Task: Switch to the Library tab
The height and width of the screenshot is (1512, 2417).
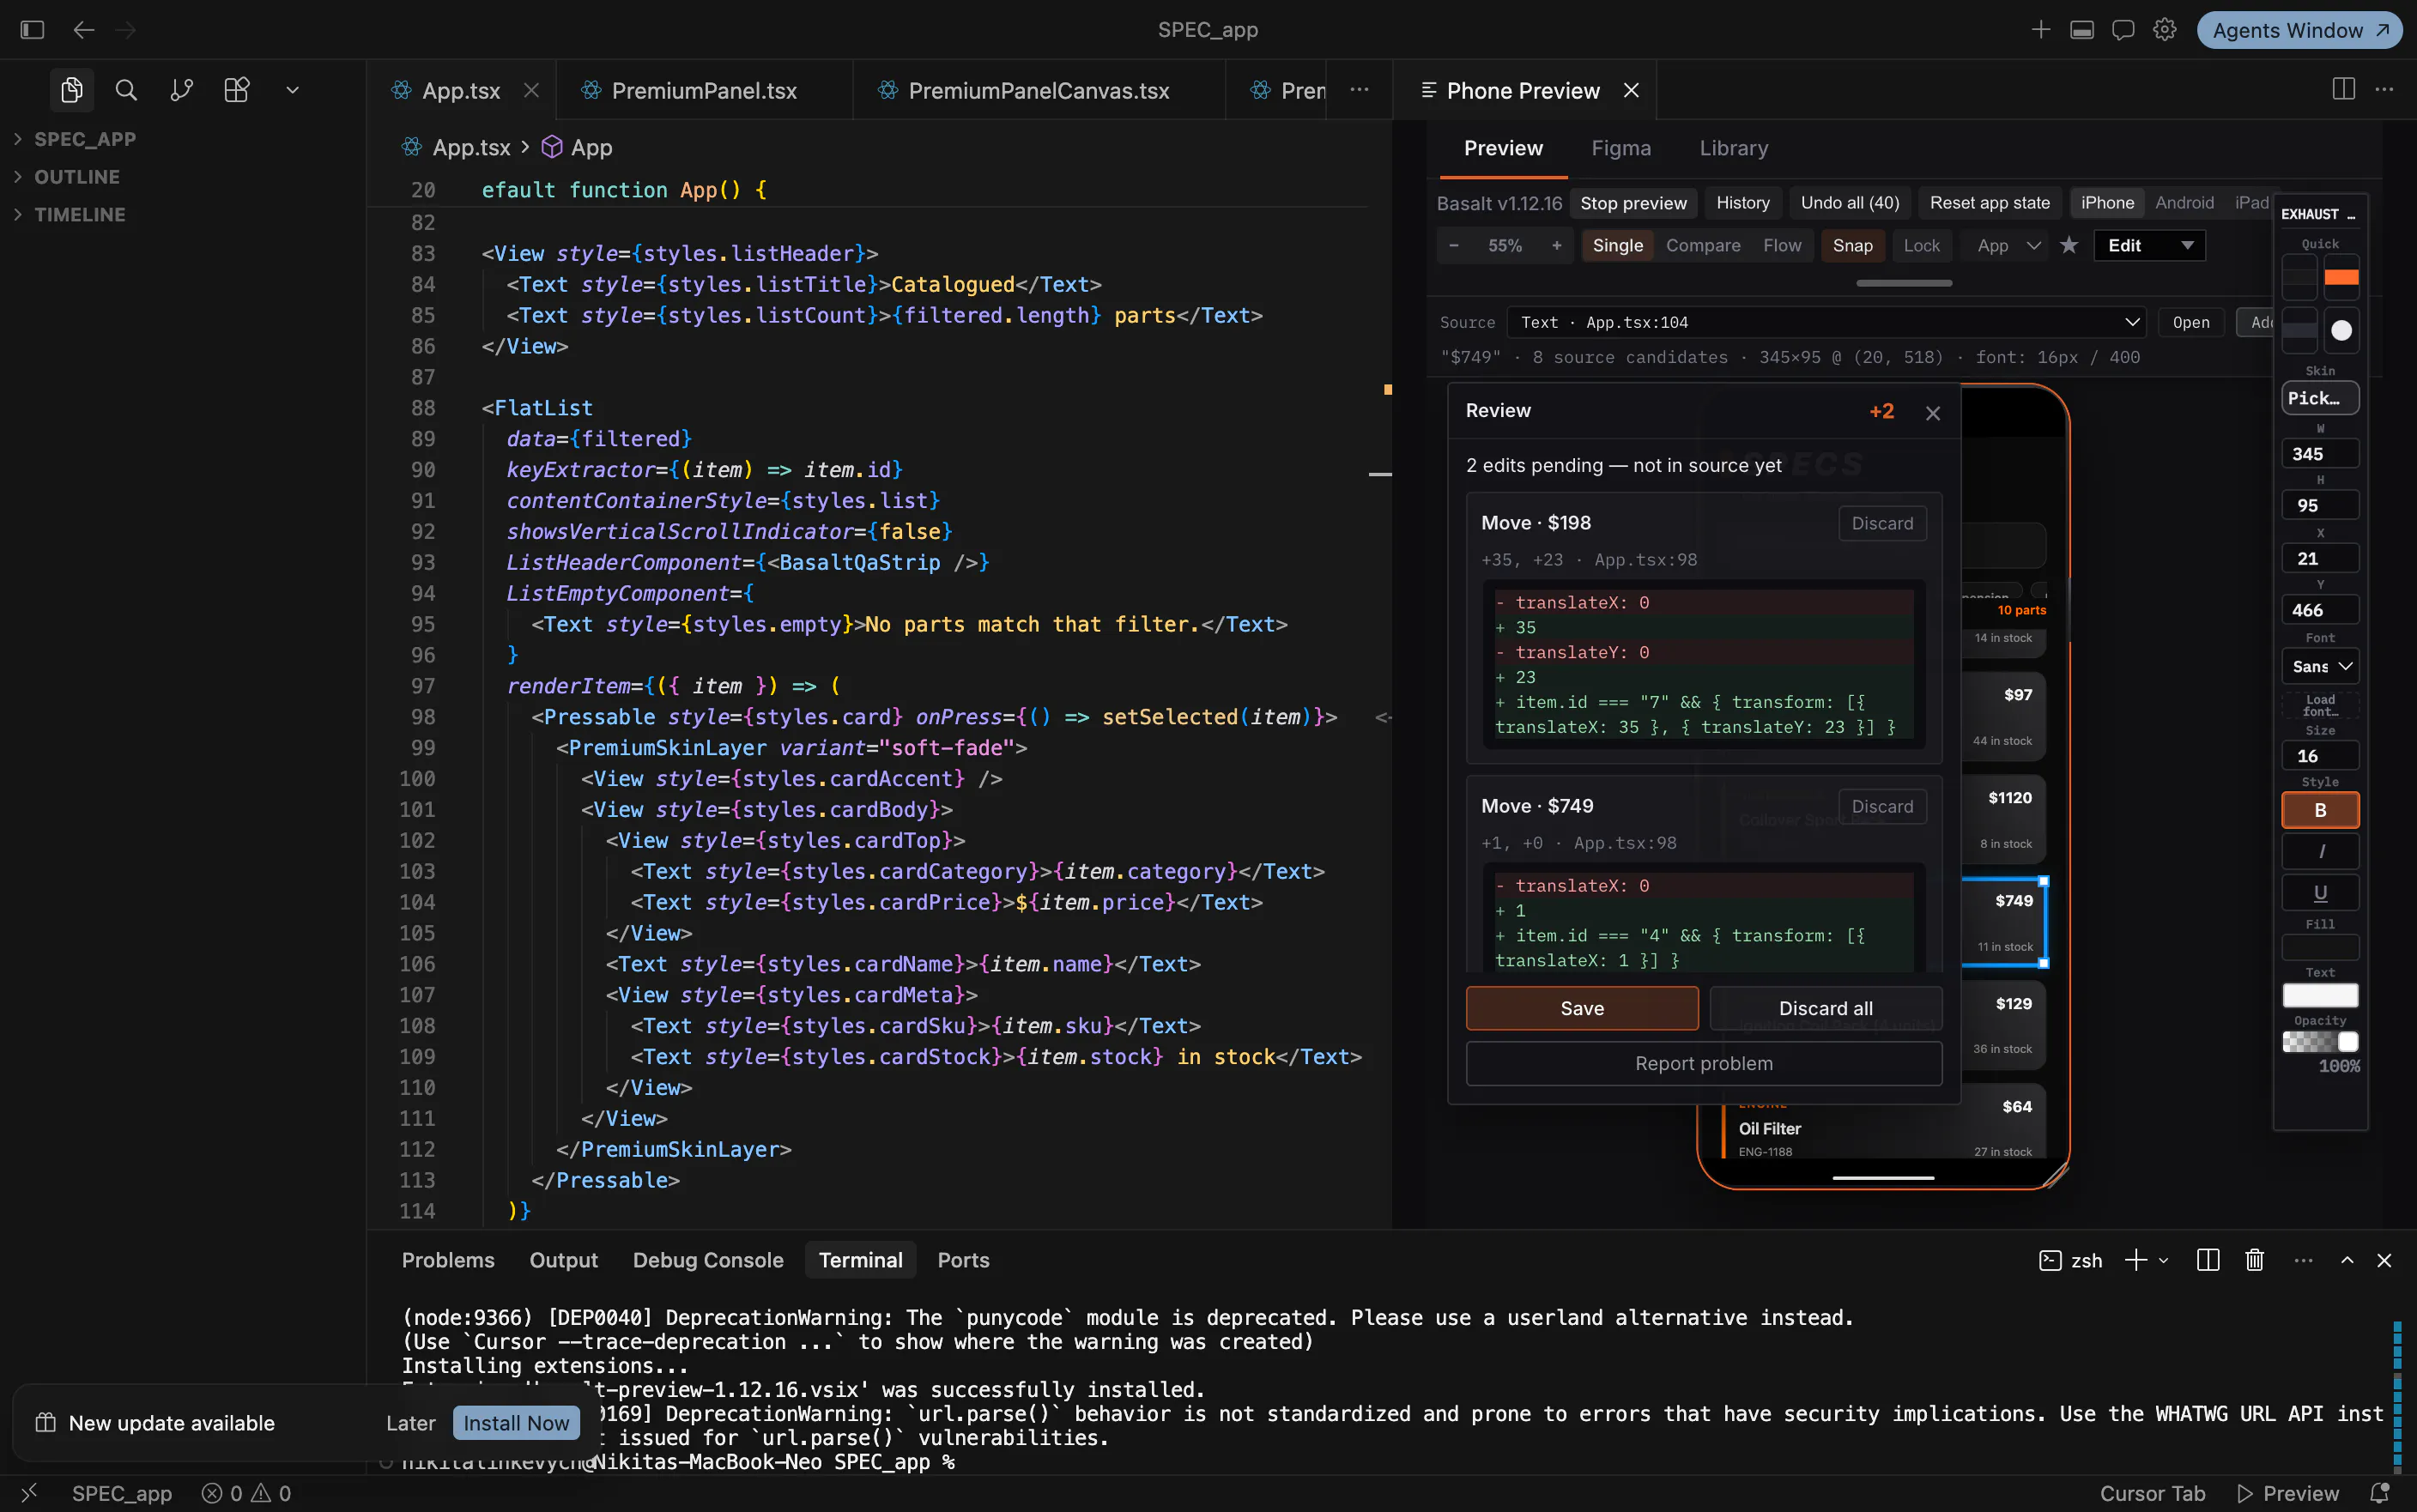Action: coord(1733,148)
